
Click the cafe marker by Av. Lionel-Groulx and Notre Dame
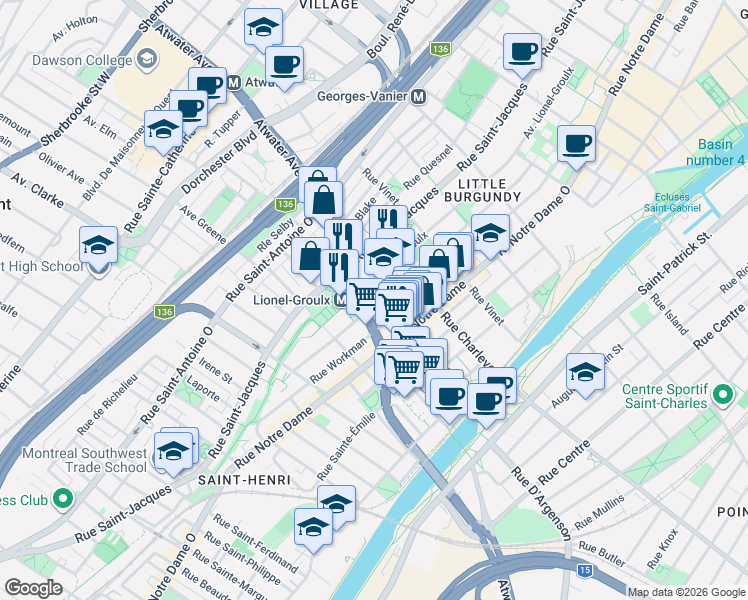coord(576,145)
